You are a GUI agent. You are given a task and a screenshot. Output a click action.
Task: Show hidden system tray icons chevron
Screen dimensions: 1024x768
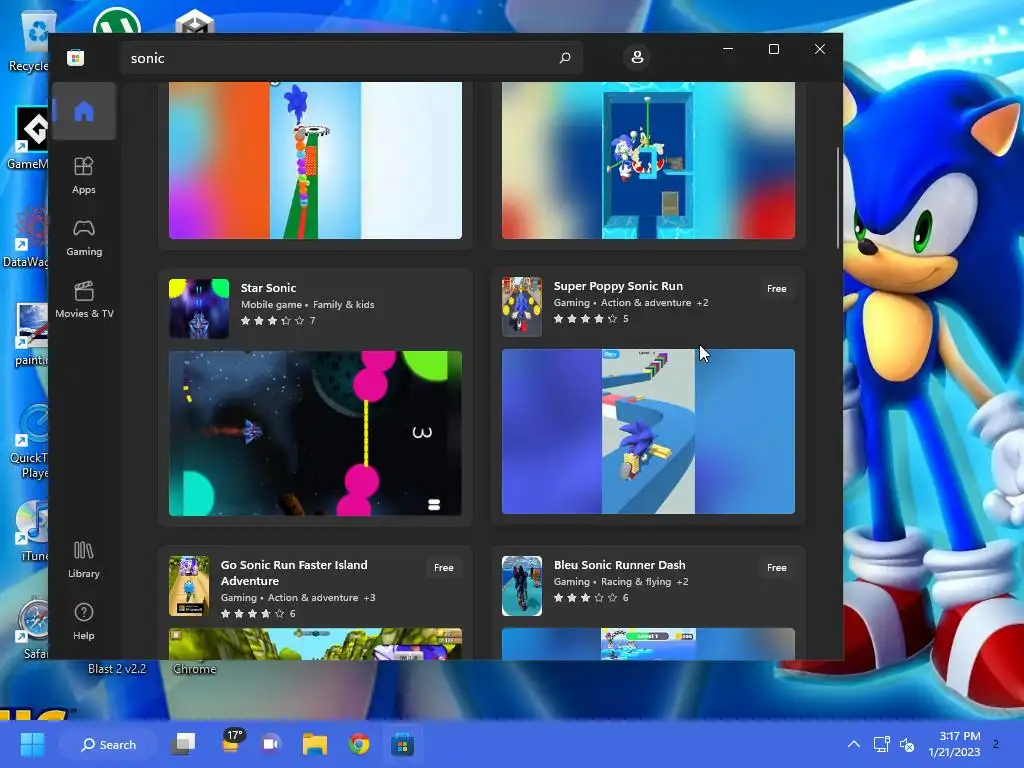tap(854, 744)
